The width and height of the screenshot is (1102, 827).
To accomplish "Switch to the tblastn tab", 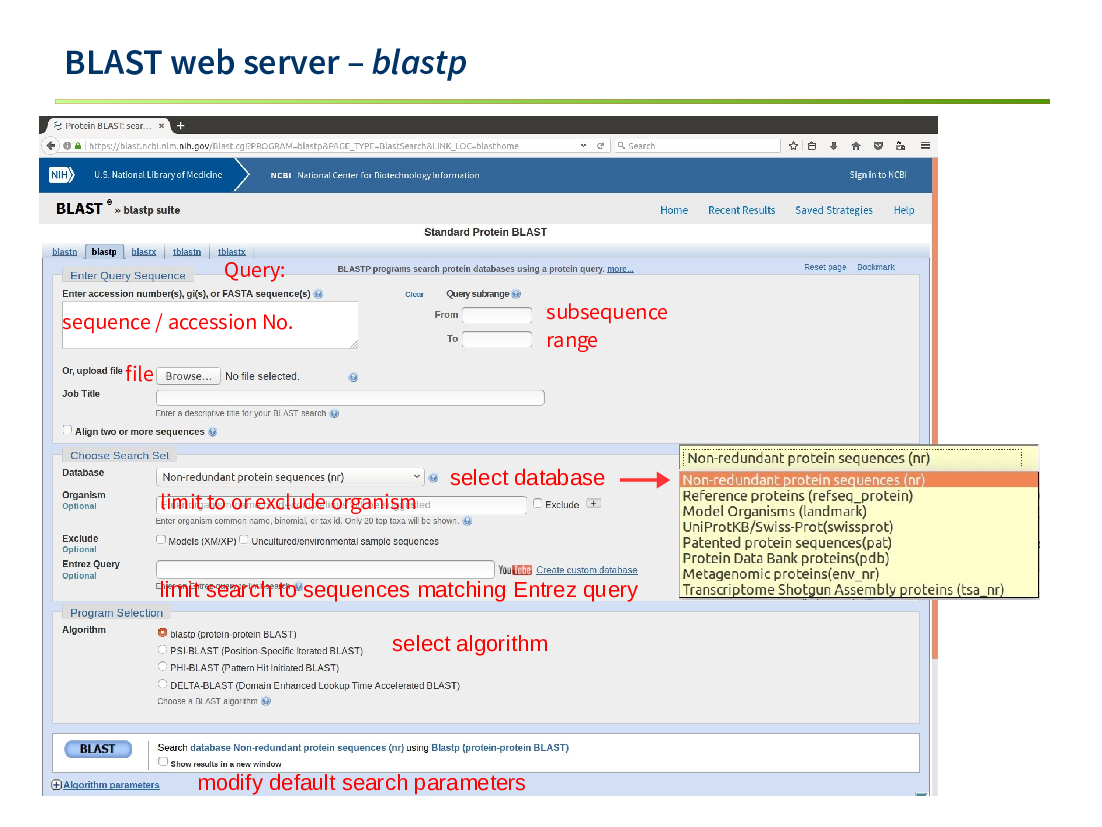I will (x=187, y=252).
